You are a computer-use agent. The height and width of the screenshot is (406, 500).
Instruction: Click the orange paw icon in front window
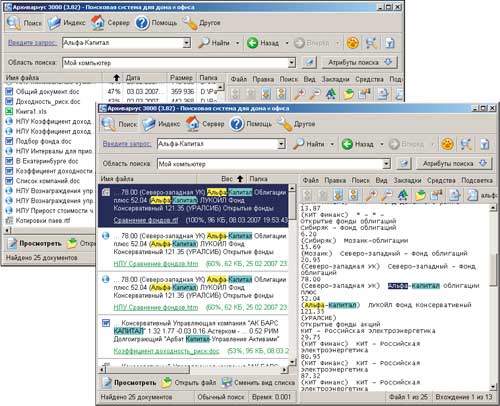pos(447,144)
